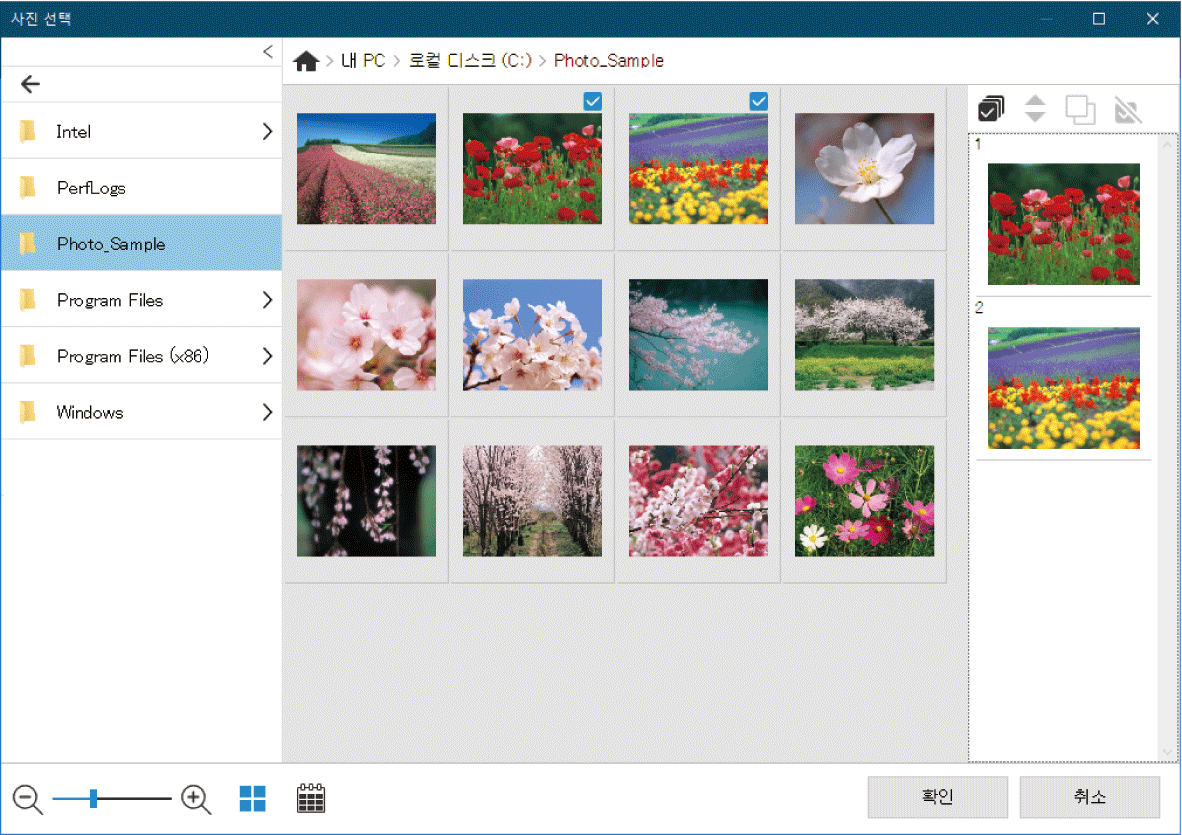Switch to calendar view

coord(311,798)
